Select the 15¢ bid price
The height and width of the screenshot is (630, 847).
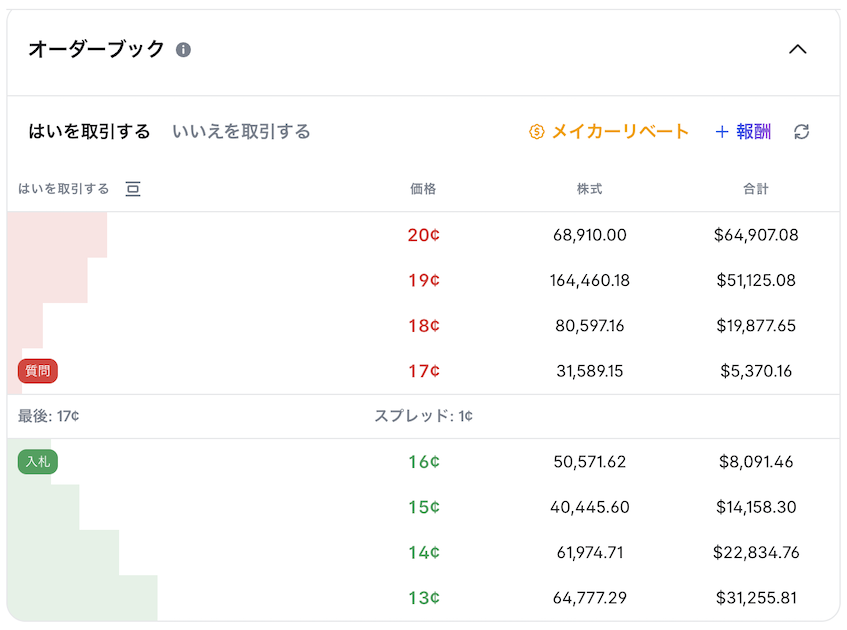(424, 507)
